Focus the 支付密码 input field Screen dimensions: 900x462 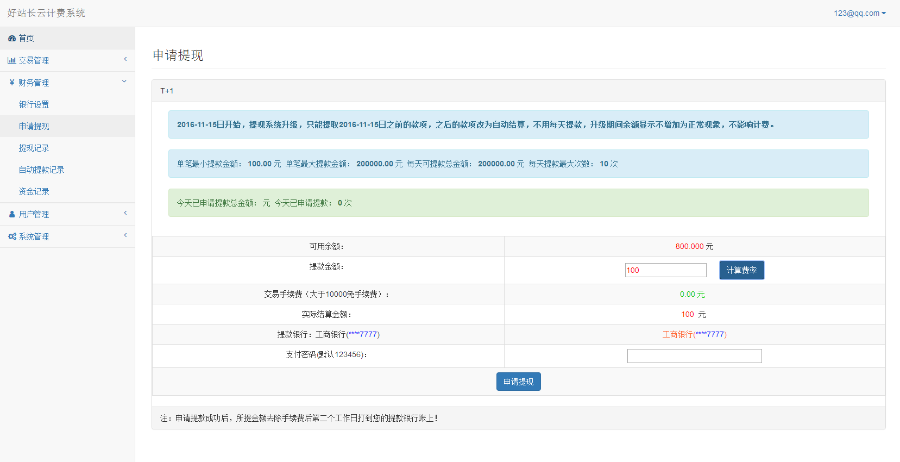coord(694,356)
